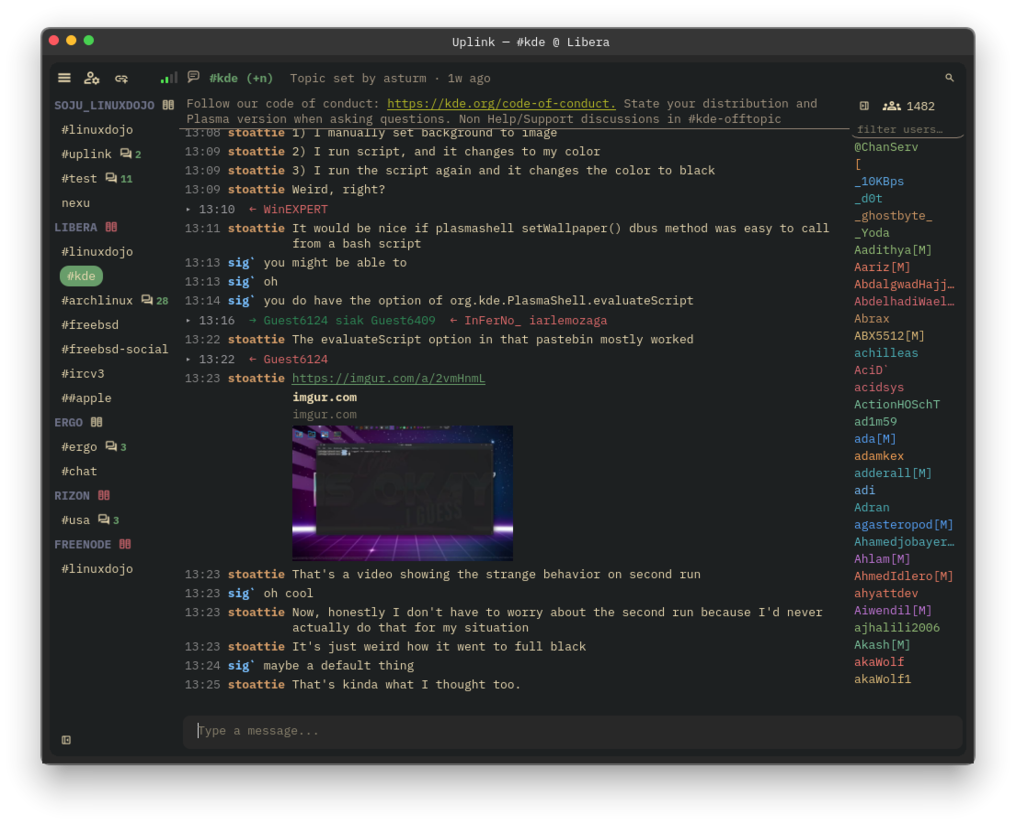Click the filter users field
The width and height of the screenshot is (1016, 824).
pyautogui.click(x=906, y=129)
